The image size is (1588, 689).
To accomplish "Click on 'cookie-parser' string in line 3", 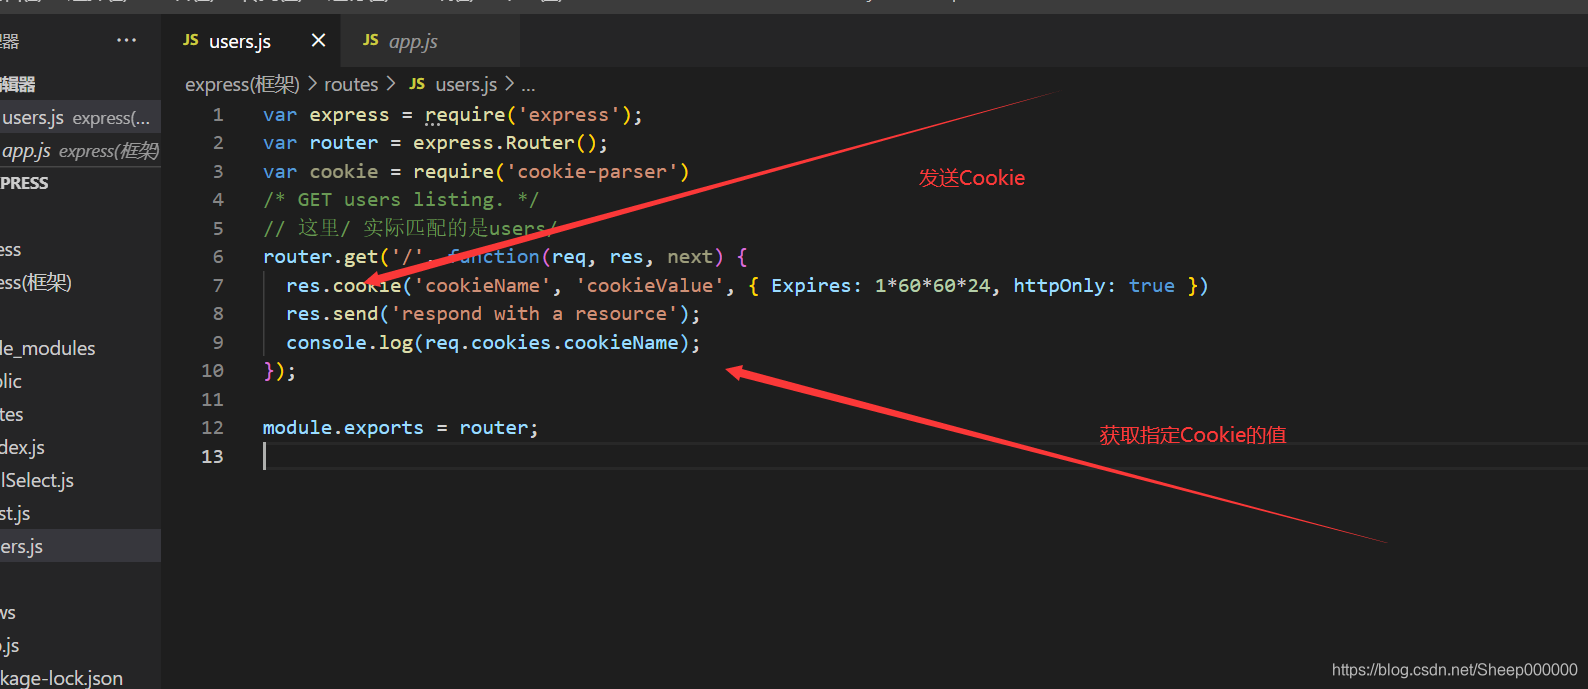I will click(x=592, y=171).
